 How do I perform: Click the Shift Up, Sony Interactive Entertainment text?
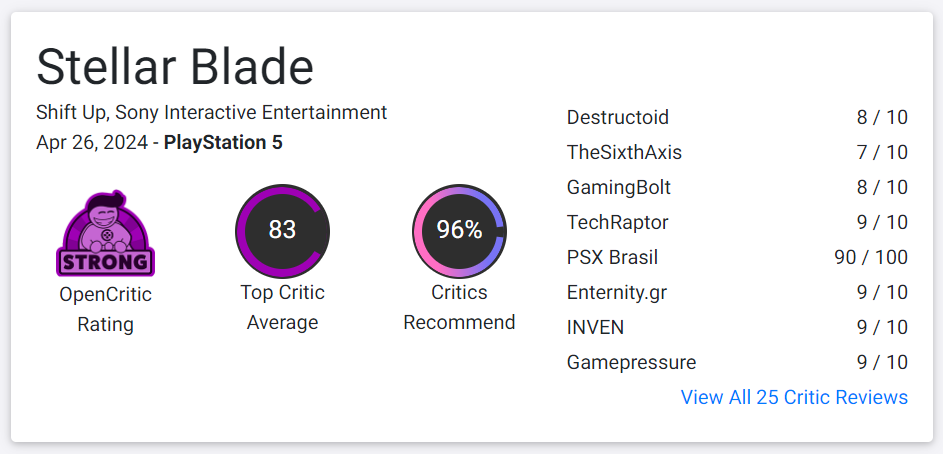(x=211, y=112)
